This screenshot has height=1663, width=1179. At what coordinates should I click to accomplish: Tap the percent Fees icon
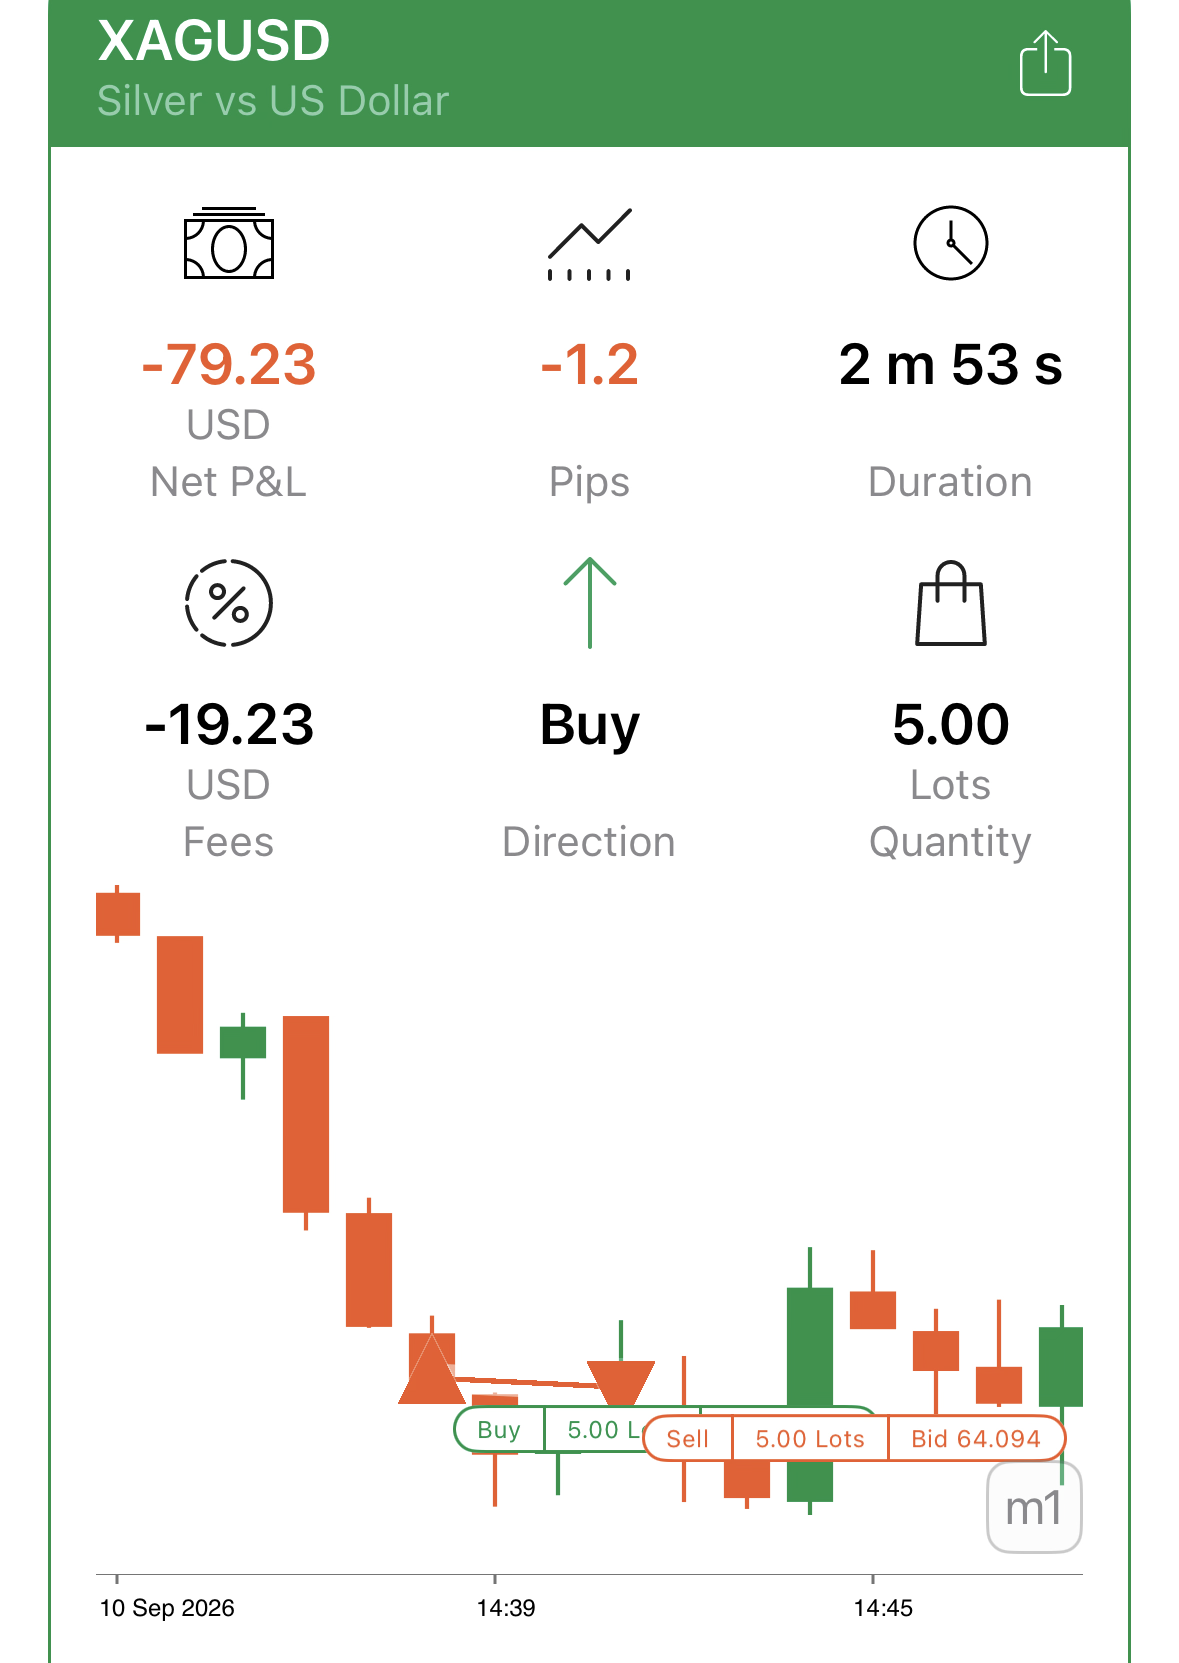(x=229, y=603)
